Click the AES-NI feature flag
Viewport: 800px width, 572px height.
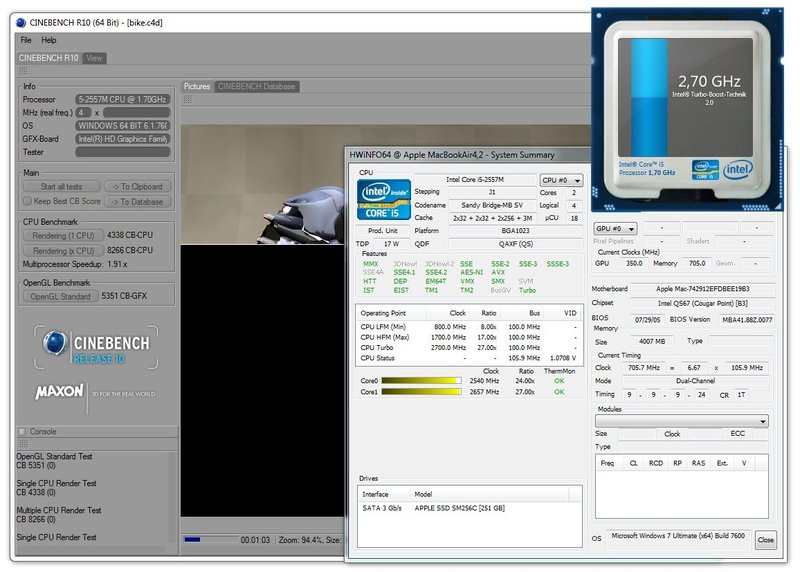click(x=471, y=272)
